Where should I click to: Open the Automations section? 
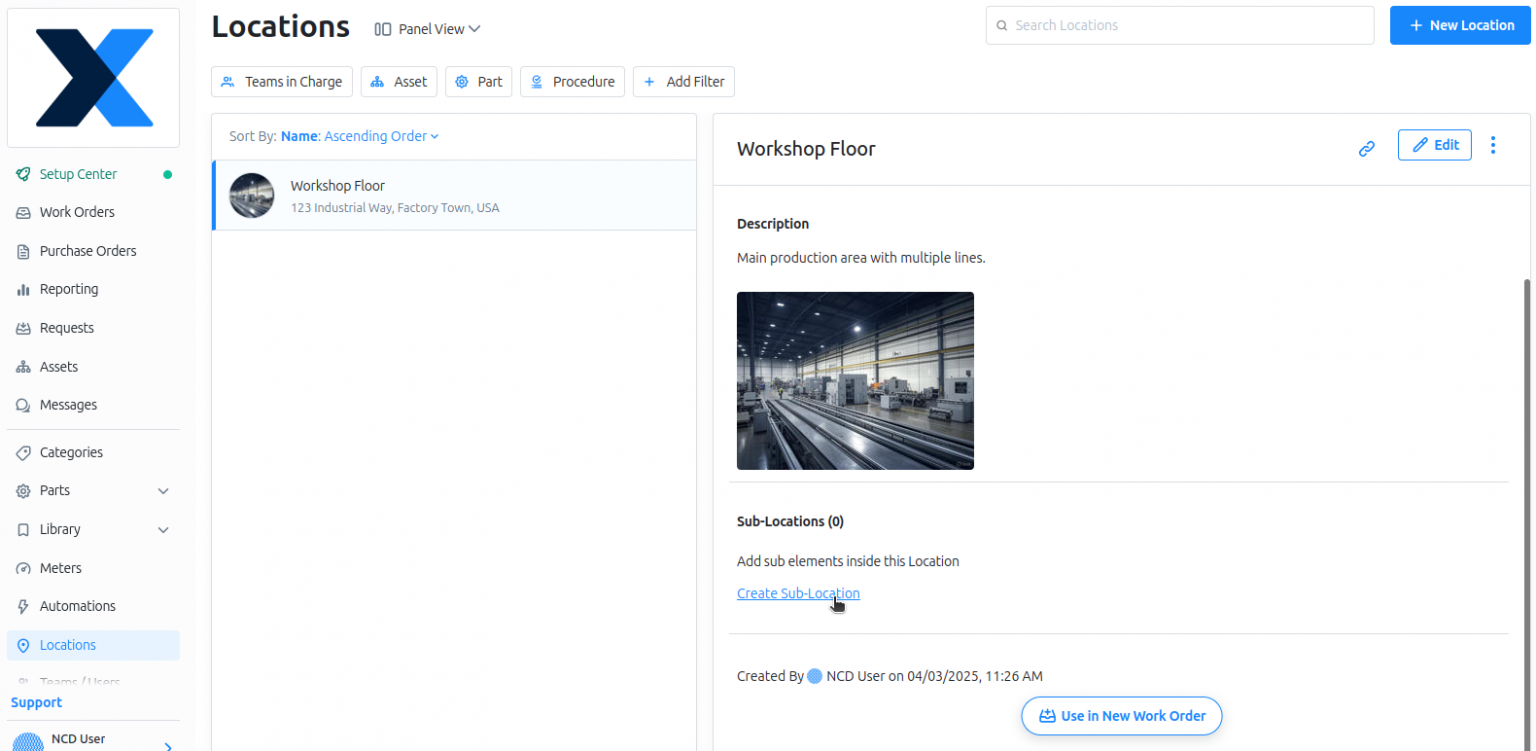(x=77, y=606)
